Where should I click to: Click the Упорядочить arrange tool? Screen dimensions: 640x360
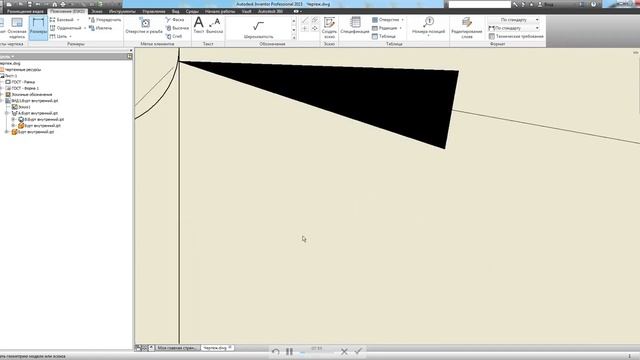pyautogui.click(x=105, y=20)
